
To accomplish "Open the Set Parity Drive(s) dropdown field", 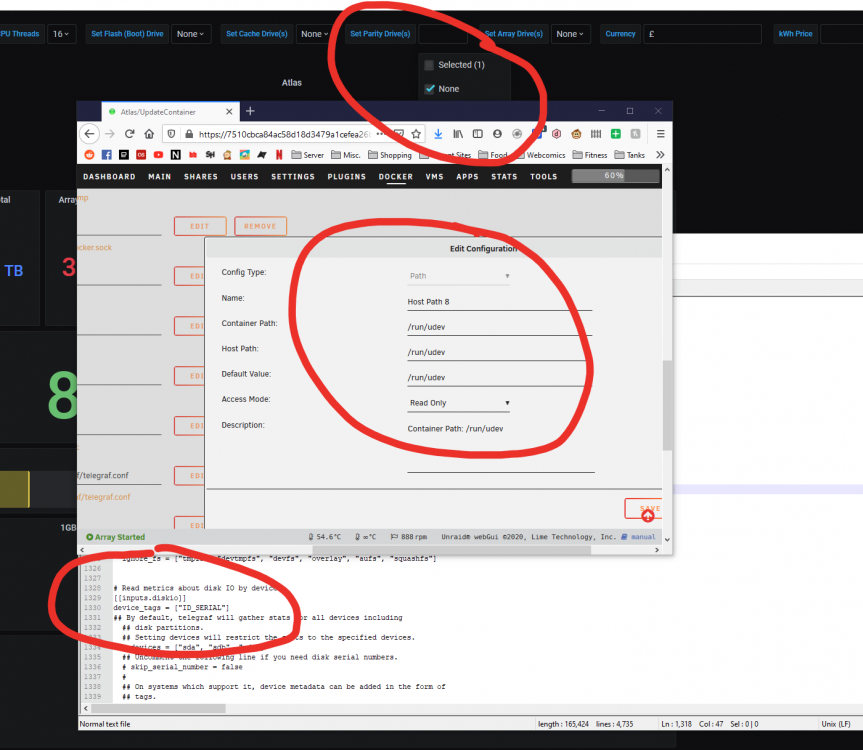I will 443,34.
